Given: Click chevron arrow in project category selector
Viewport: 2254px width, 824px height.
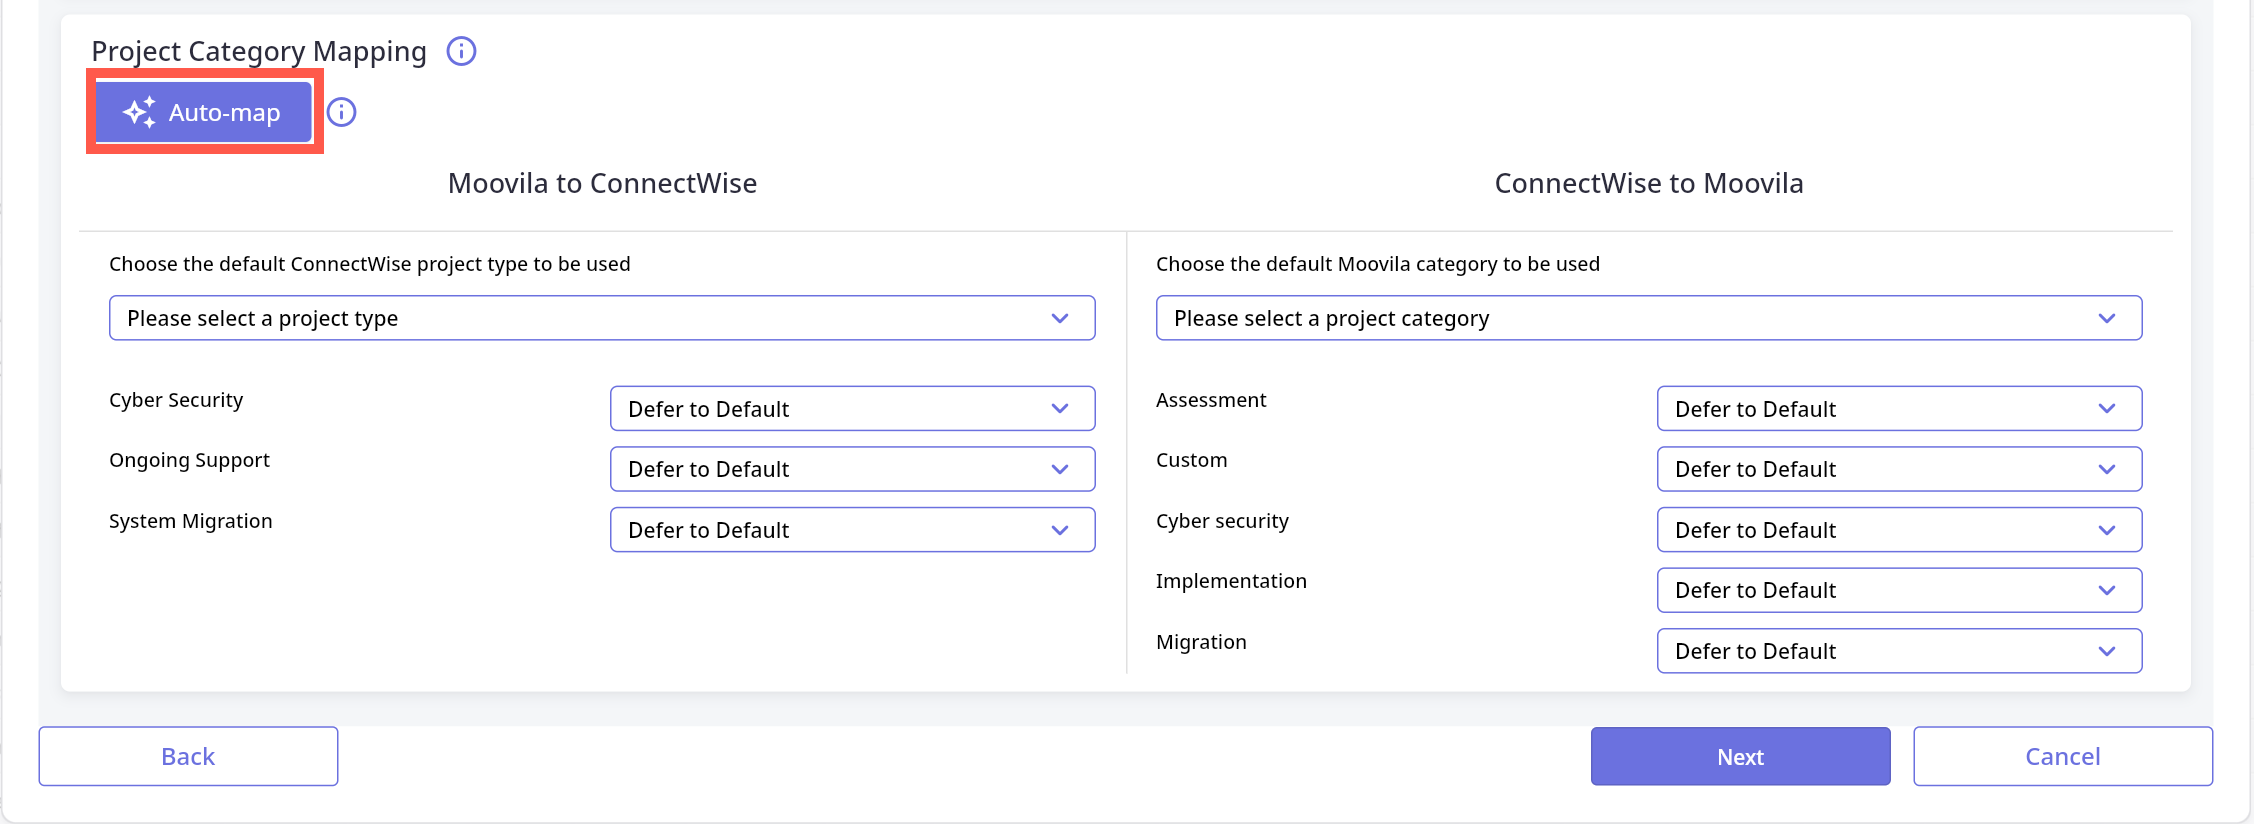Looking at the screenshot, I should (x=2107, y=318).
